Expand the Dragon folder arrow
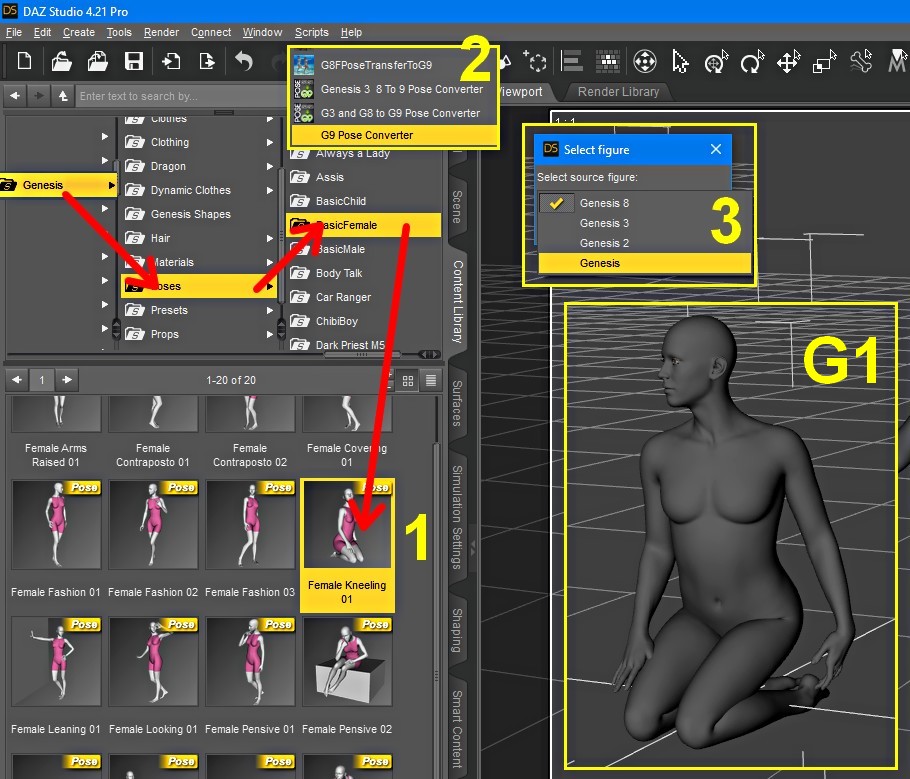Screen dimensions: 910x779 tap(269, 166)
